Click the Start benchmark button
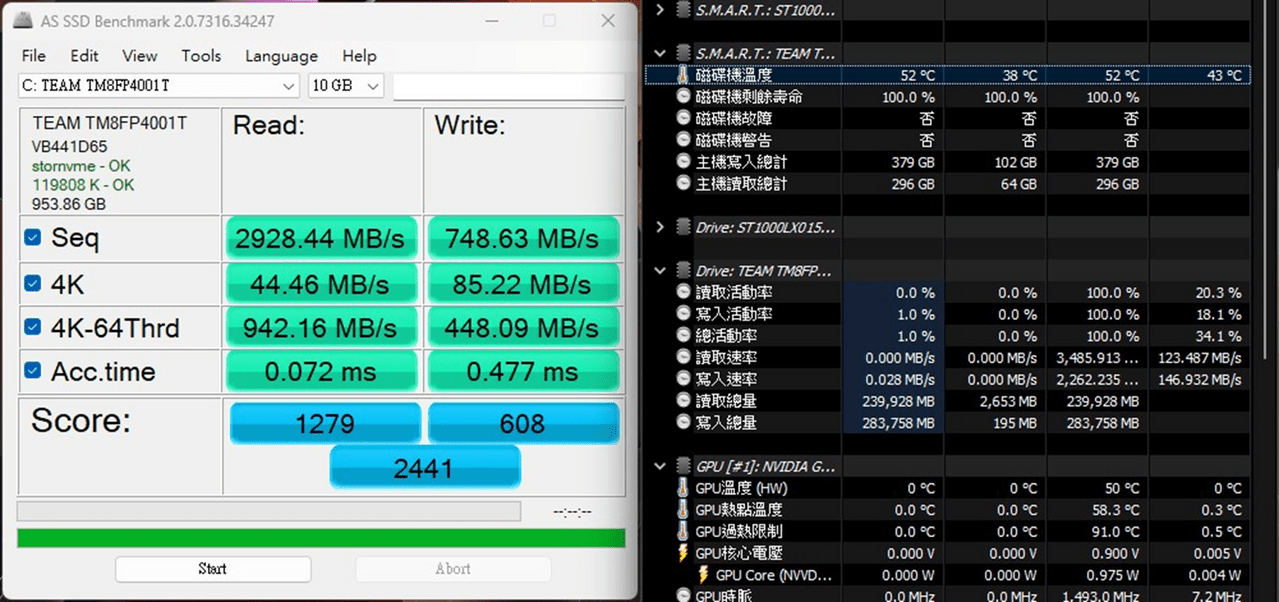Image resolution: width=1279 pixels, height=602 pixels. 212,569
